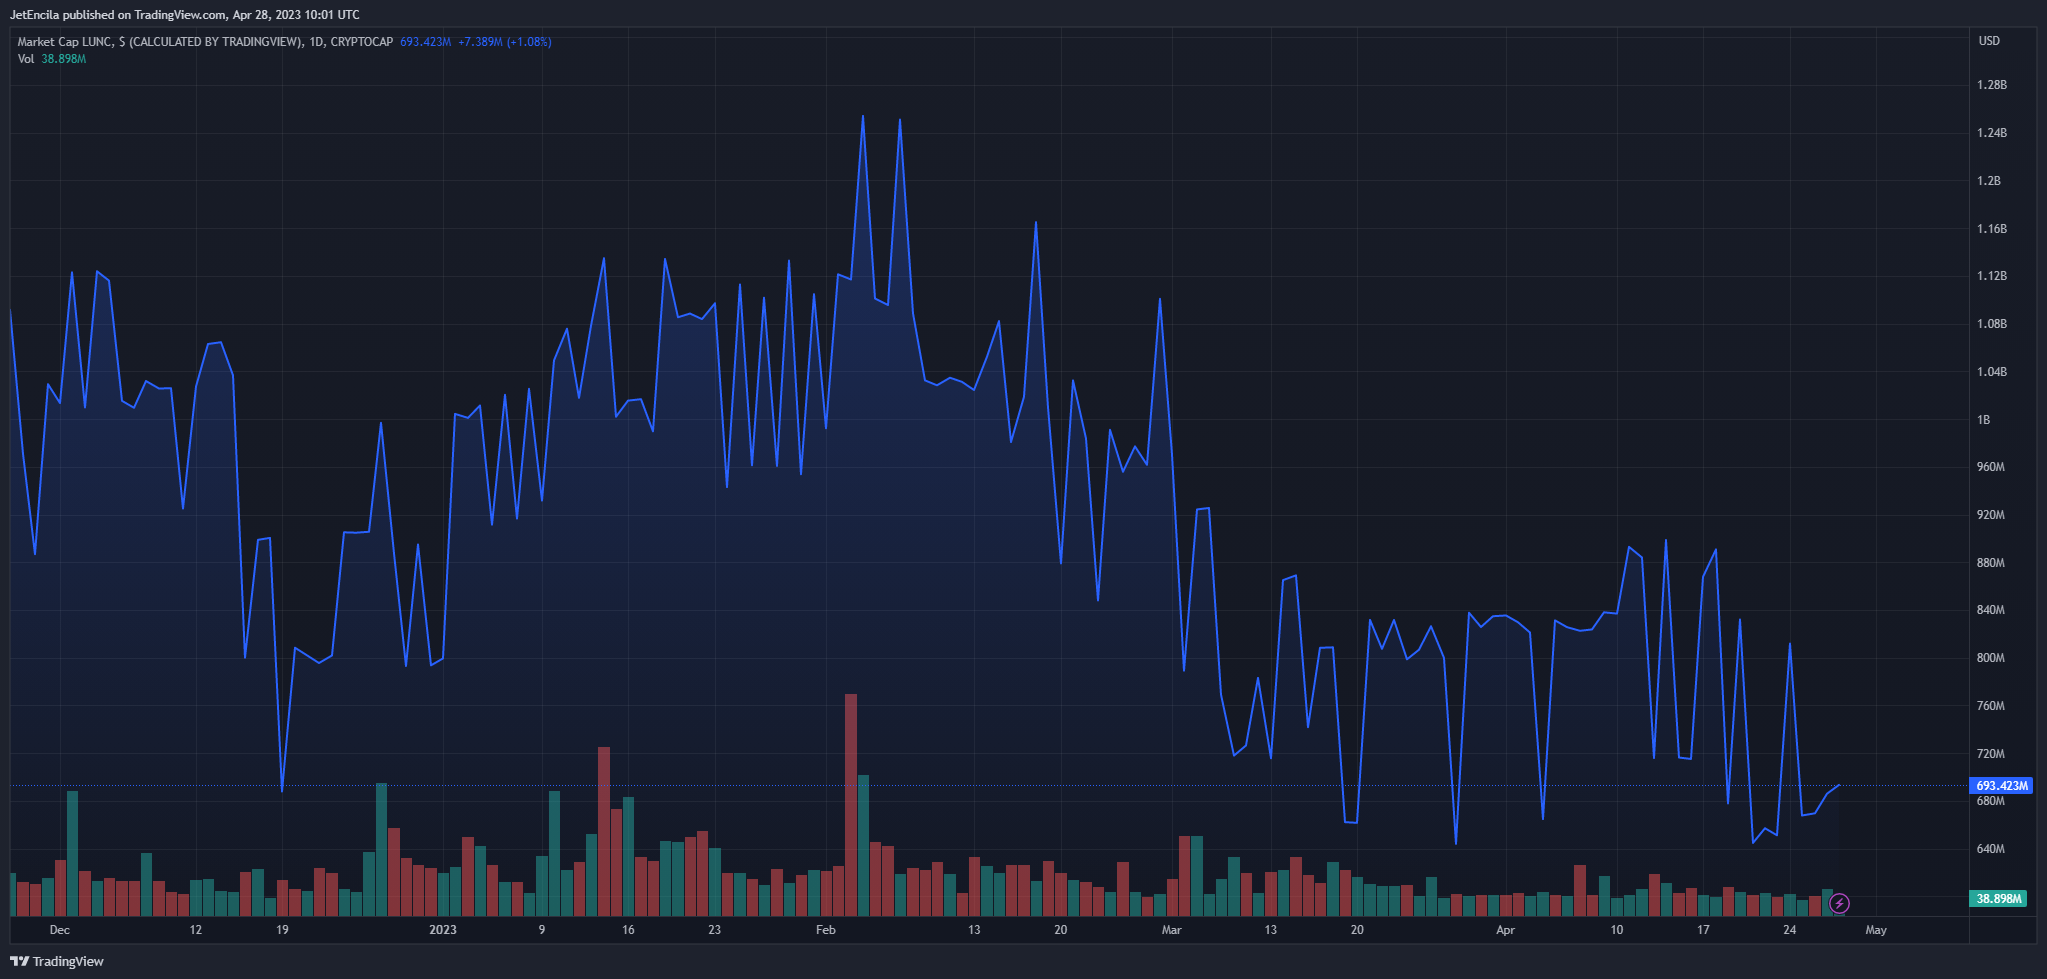
Task: Click the Market Cap LUNC chart title
Action: pyautogui.click(x=205, y=42)
